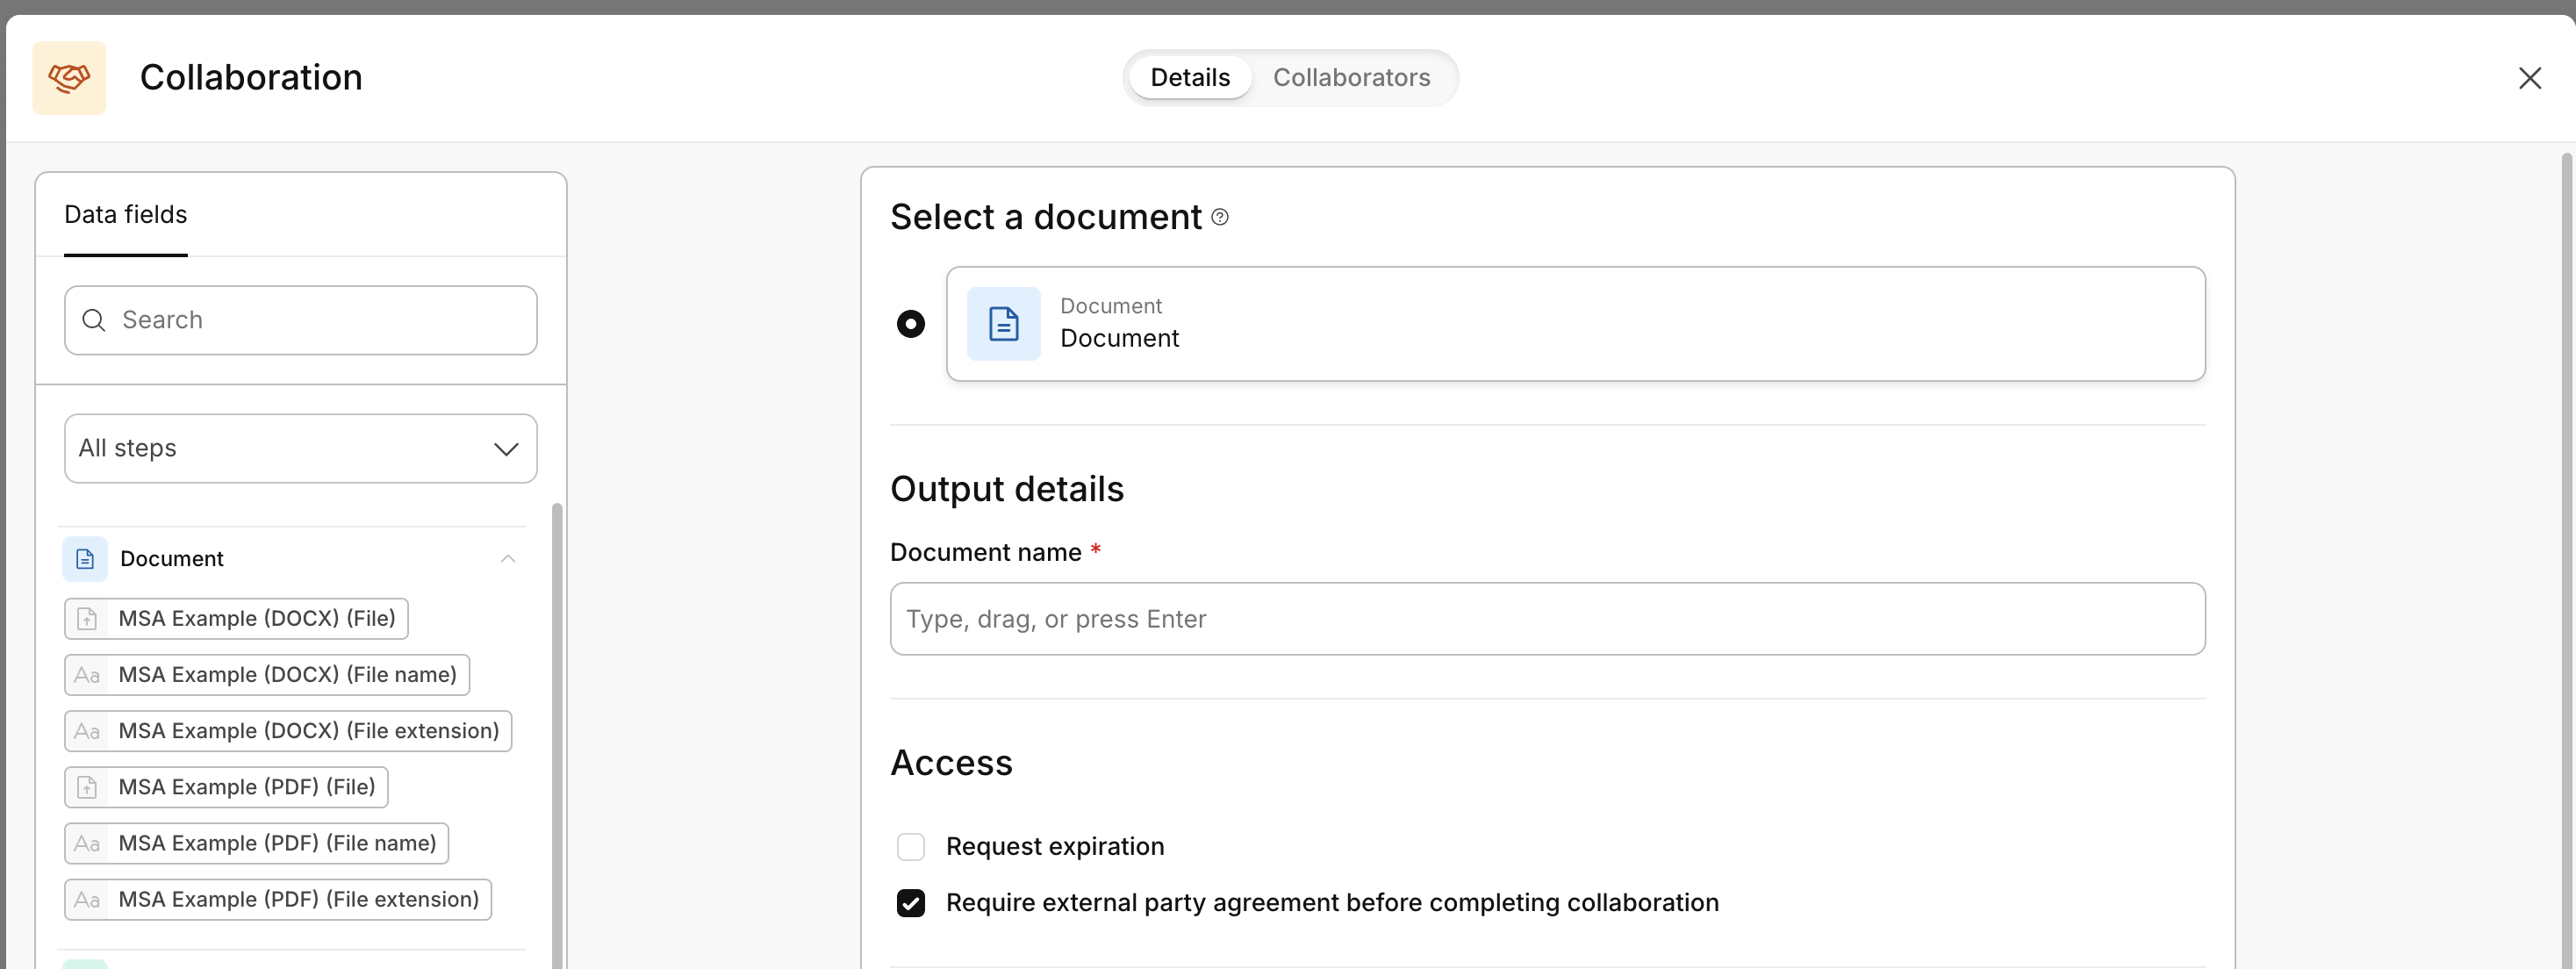Viewport: 2576px width, 969px height.
Task: Click the file upload icon on MSA Example (DOCX) (File)
Action: tap(87, 619)
